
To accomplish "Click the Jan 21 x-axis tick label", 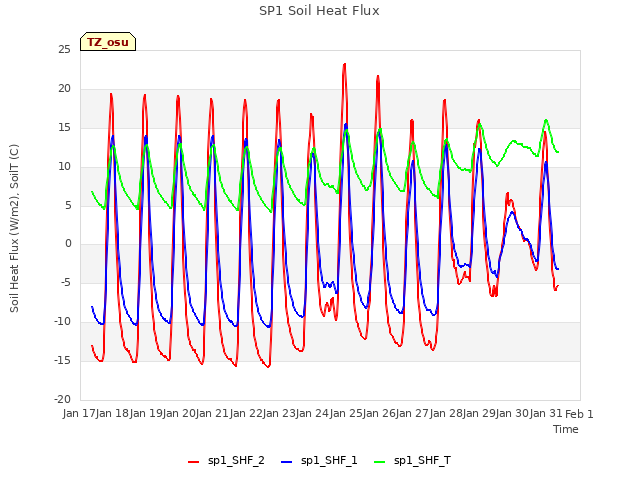I will [x=212, y=414].
